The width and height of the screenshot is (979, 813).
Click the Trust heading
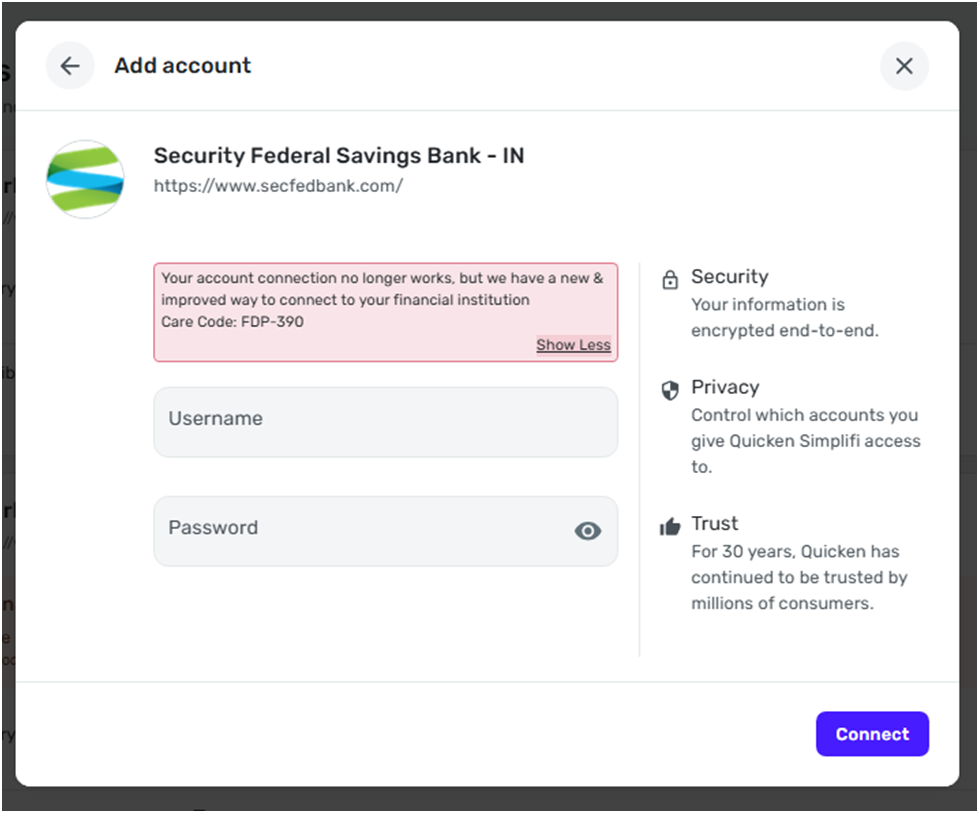(x=714, y=523)
